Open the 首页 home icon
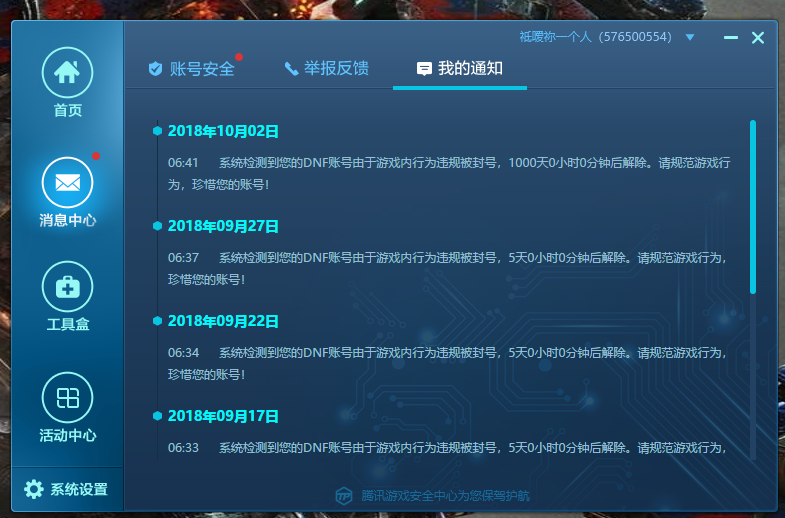Viewport: 785px width, 518px height. [x=67, y=72]
